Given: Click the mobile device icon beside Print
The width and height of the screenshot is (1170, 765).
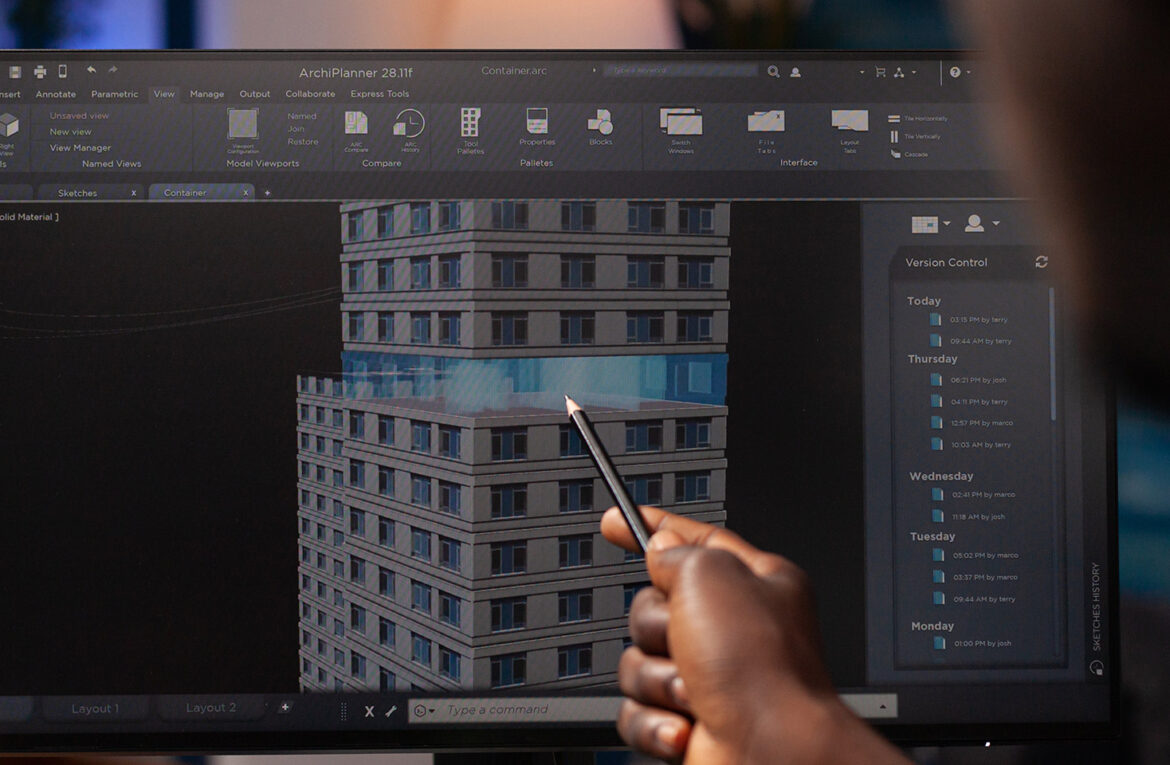Looking at the screenshot, I should click(x=63, y=71).
